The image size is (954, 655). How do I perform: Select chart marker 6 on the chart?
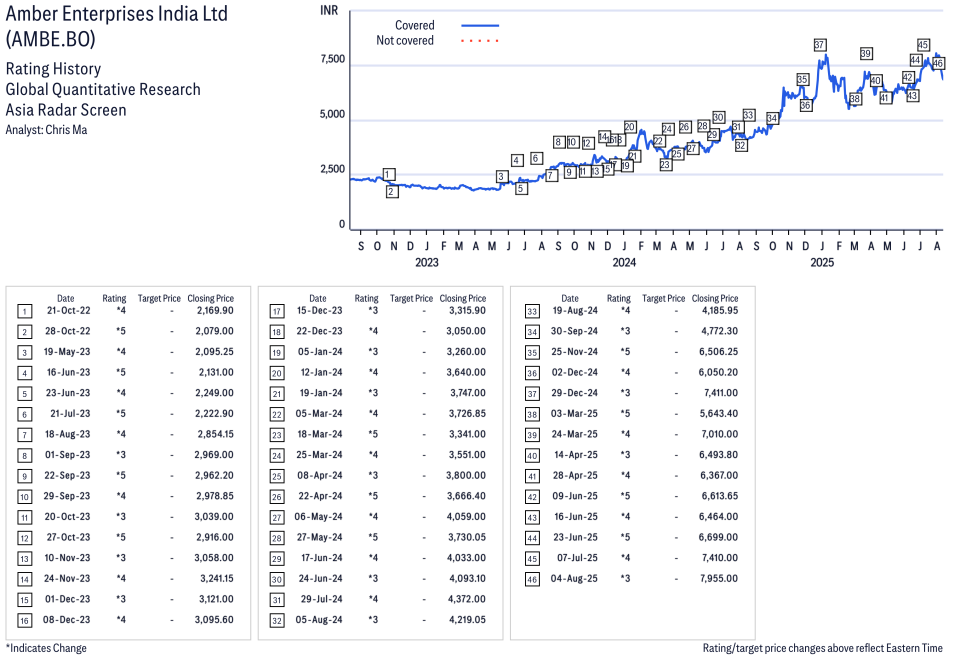click(536, 158)
